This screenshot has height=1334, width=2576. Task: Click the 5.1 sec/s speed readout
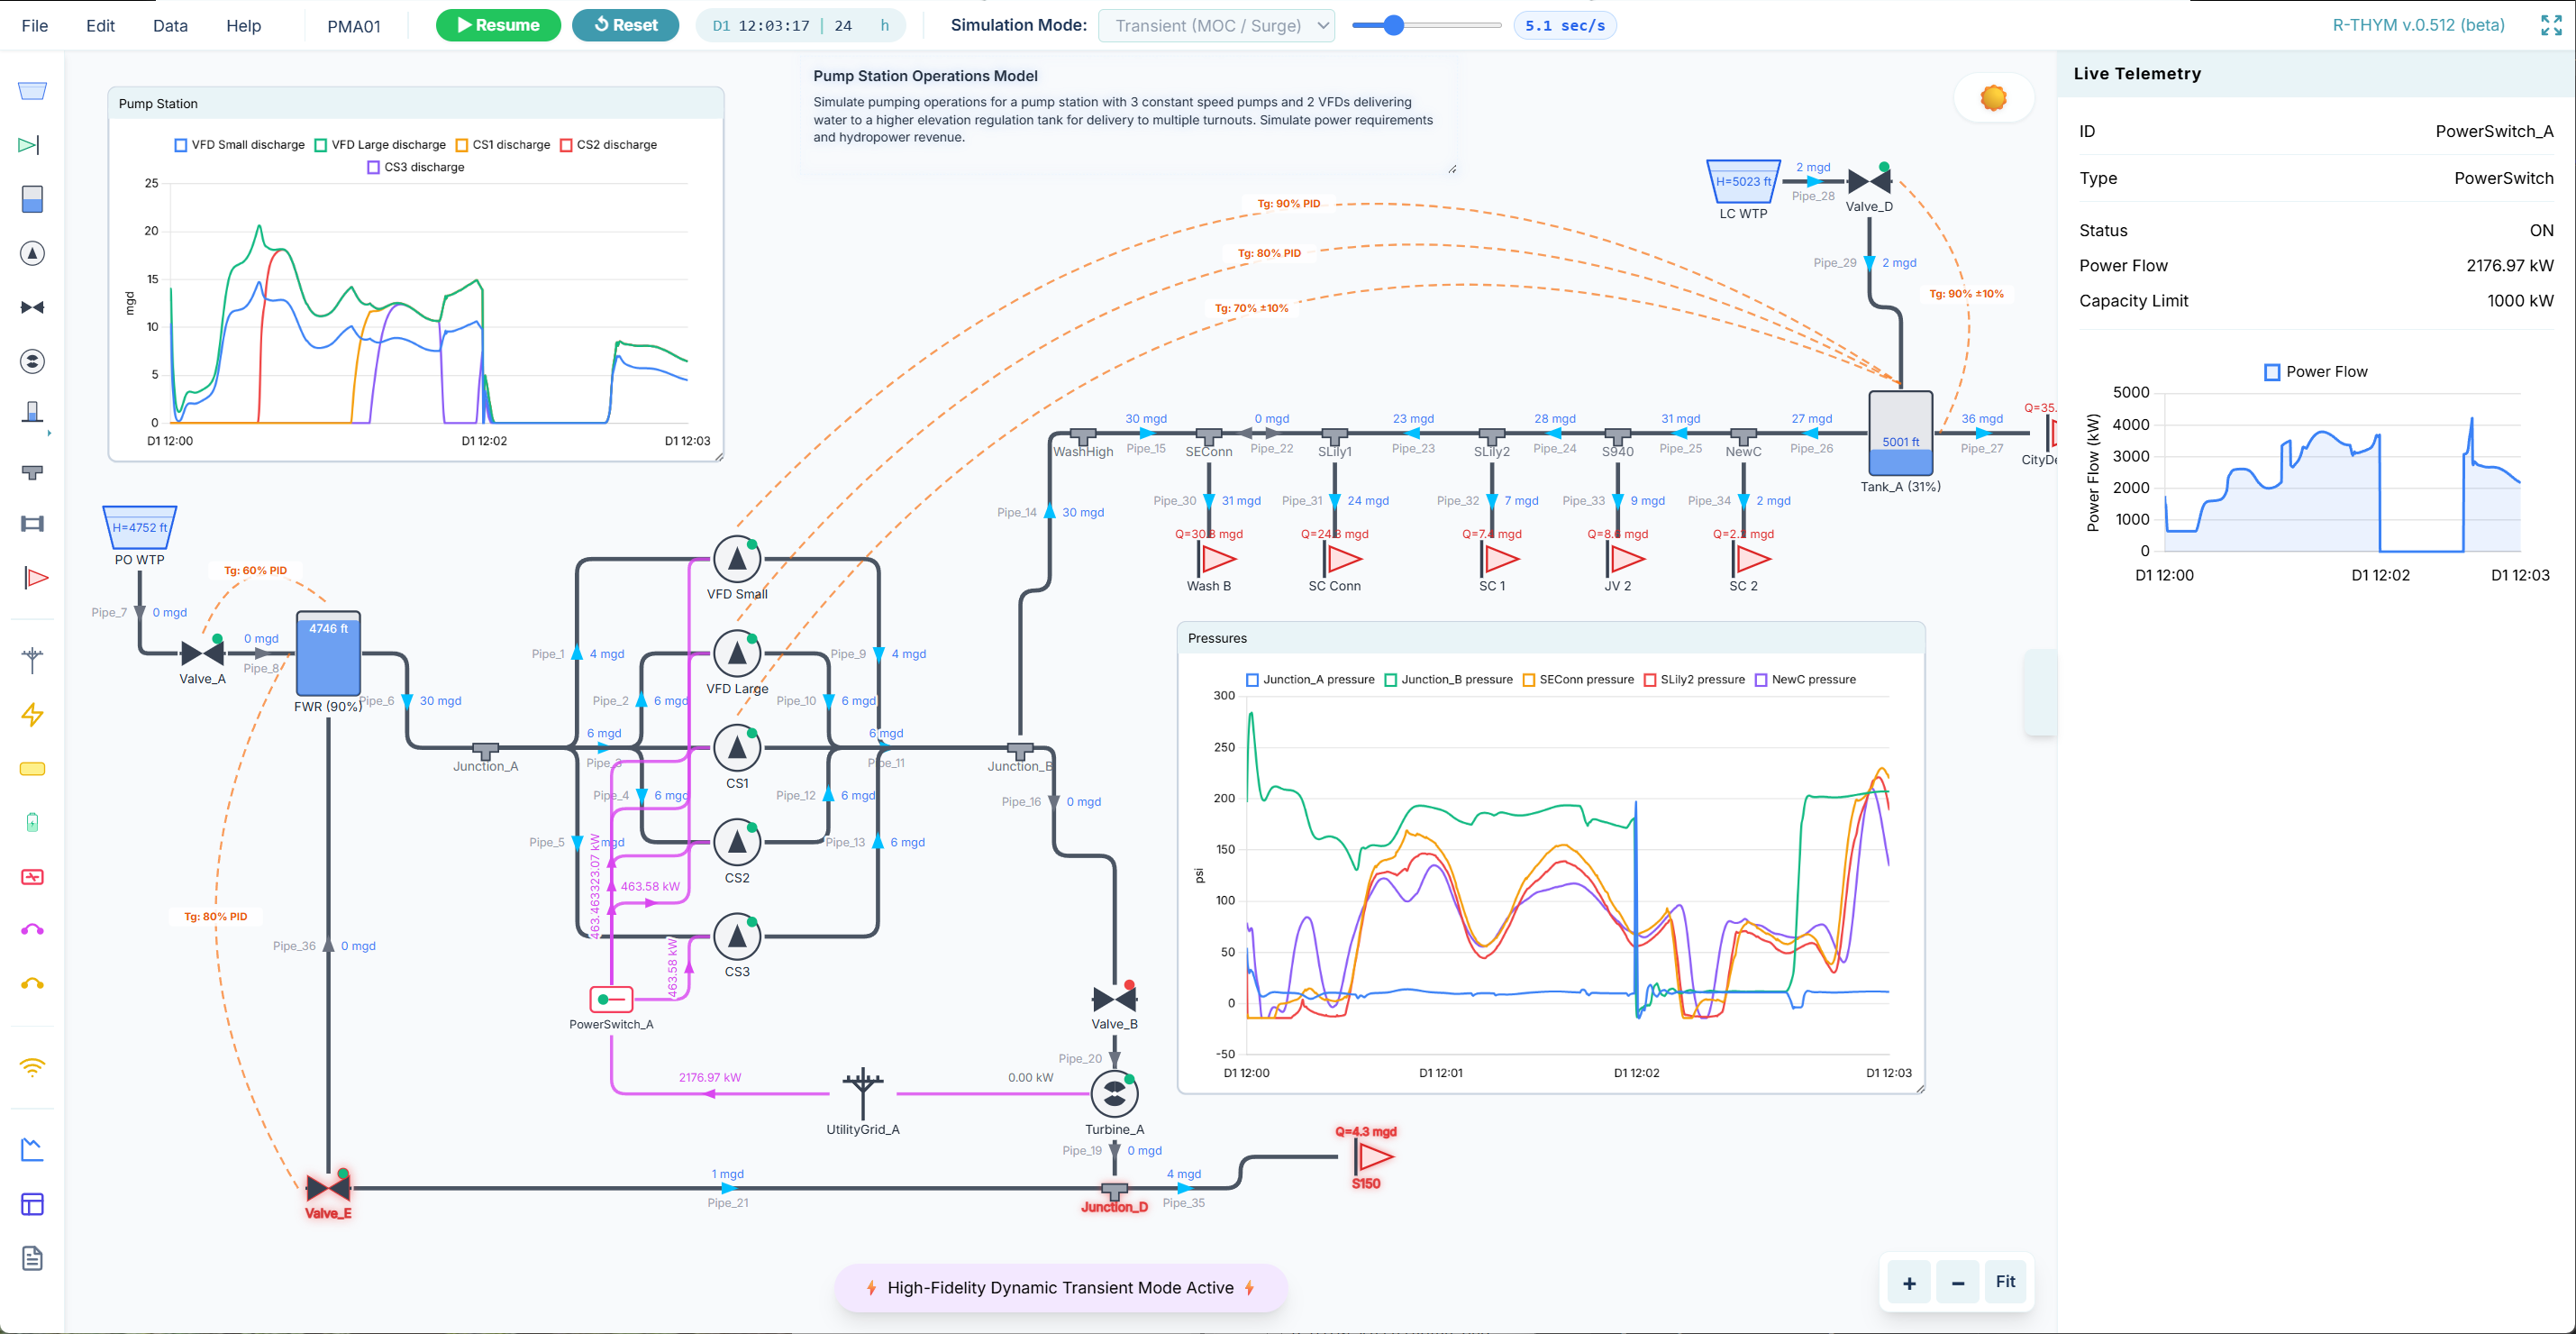tap(1564, 26)
